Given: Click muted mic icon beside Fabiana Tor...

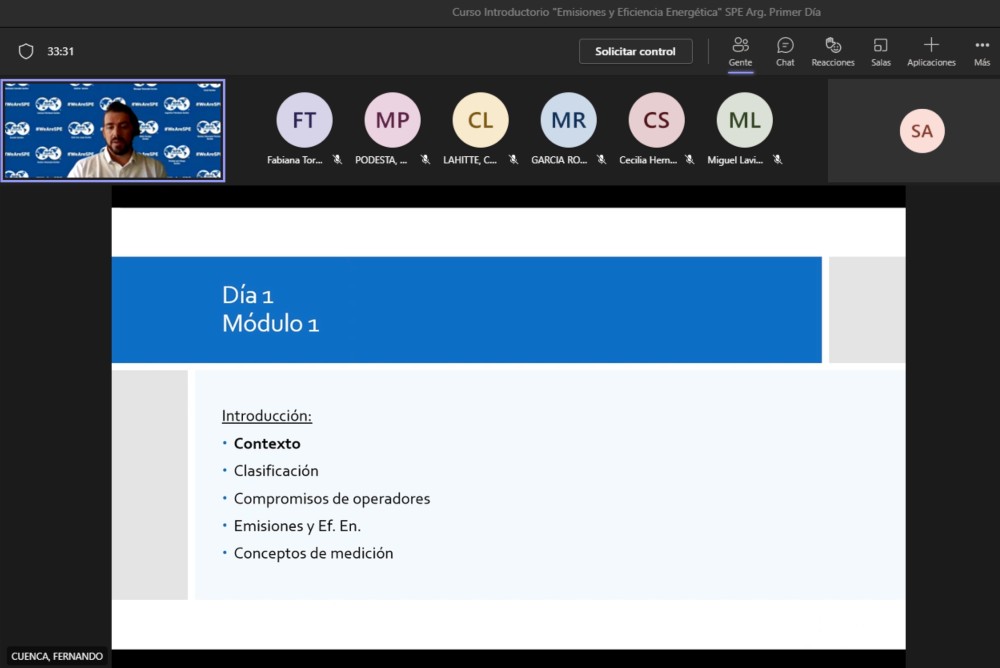Looking at the screenshot, I should coord(337,160).
